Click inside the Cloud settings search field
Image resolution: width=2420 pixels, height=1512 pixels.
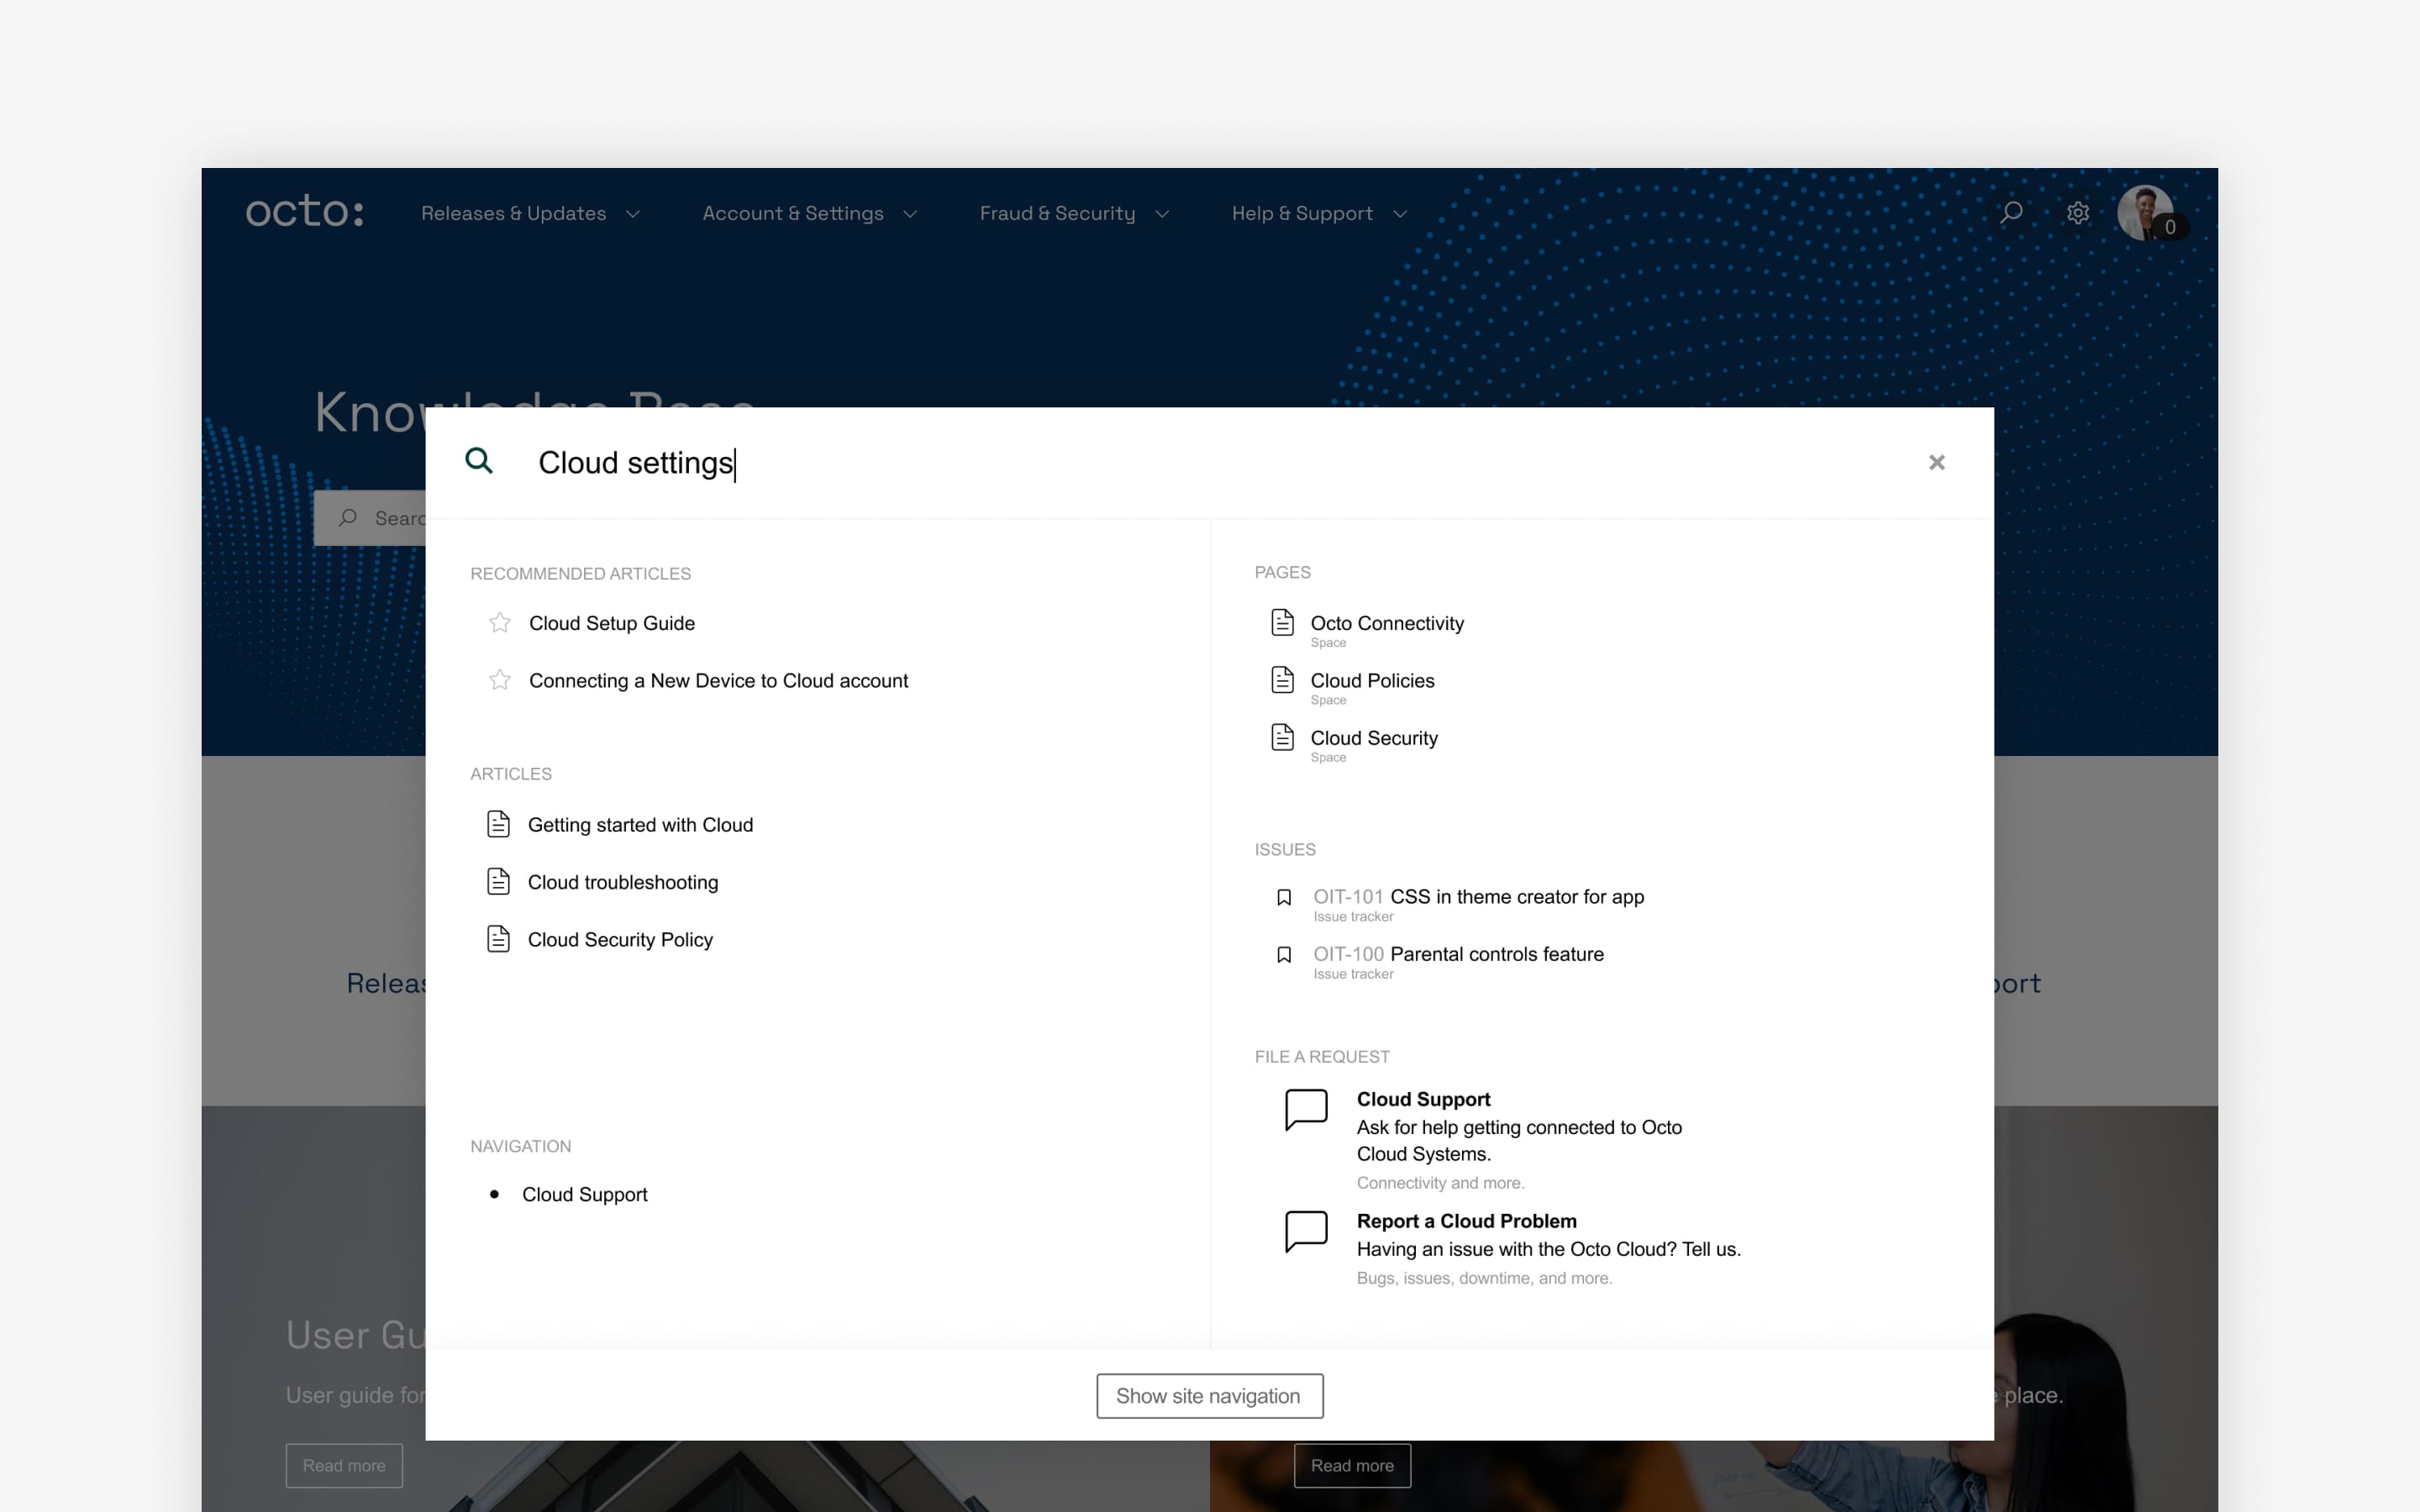[900, 462]
